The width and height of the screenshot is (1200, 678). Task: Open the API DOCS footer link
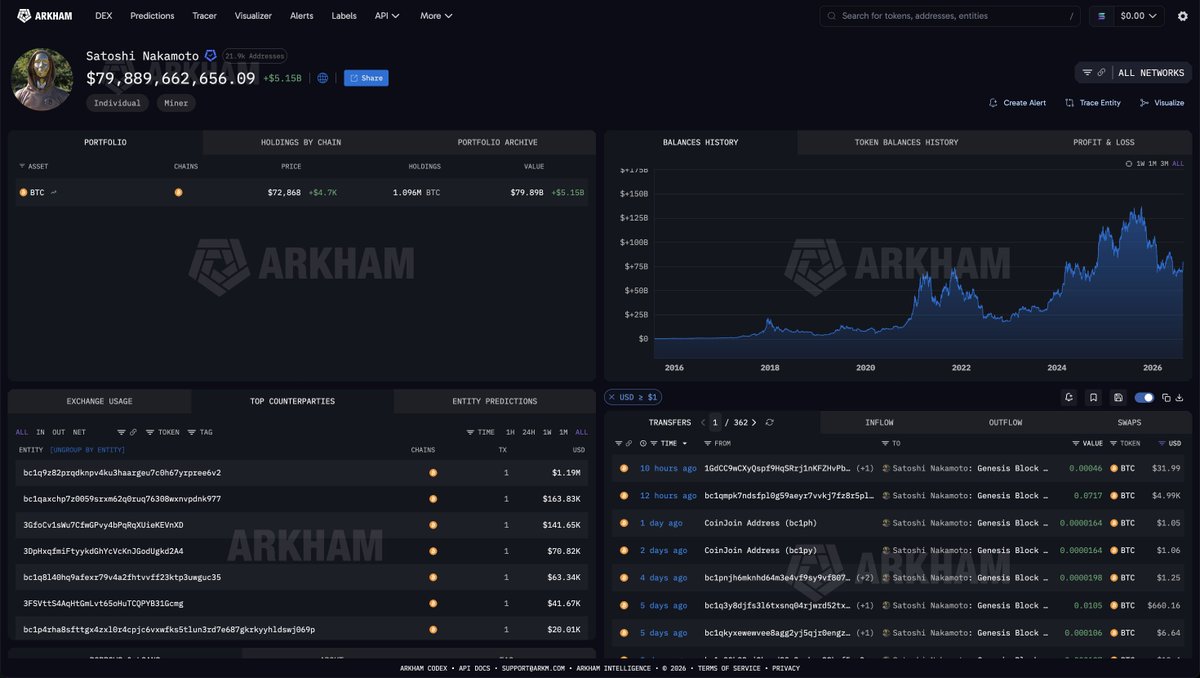pyautogui.click(x=474, y=668)
